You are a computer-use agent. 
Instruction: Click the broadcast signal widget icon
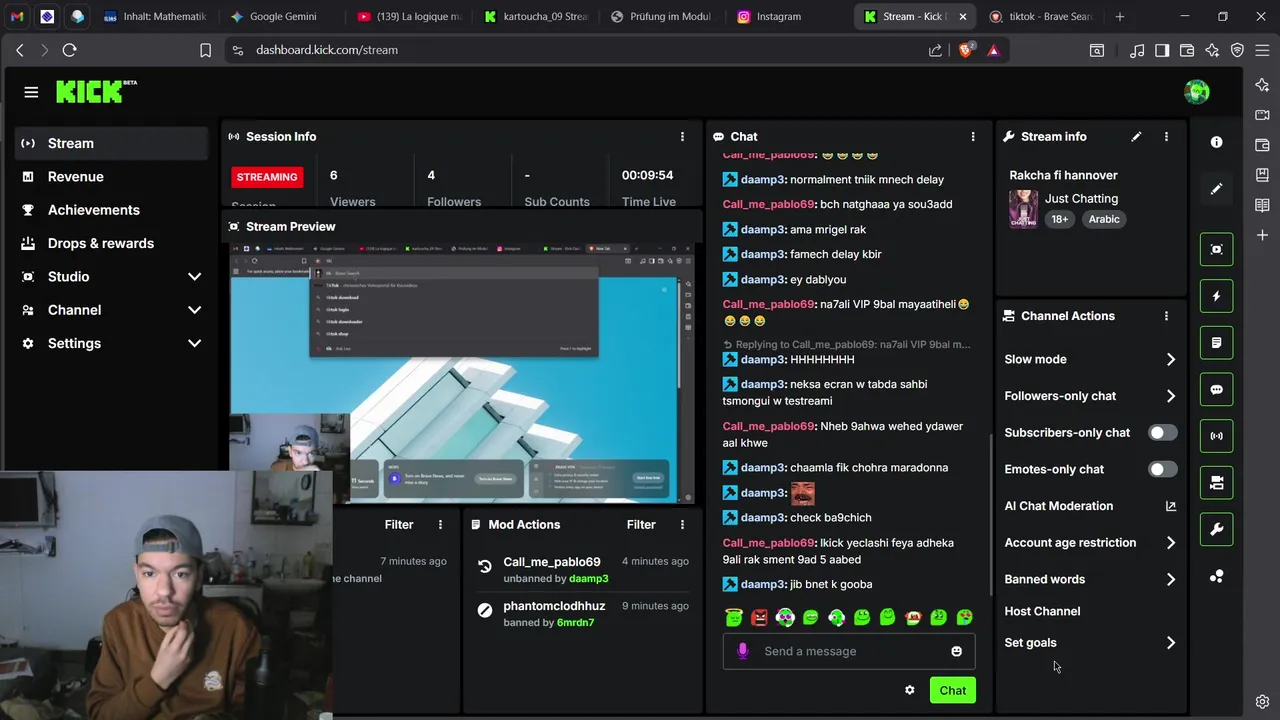pyautogui.click(x=1217, y=436)
